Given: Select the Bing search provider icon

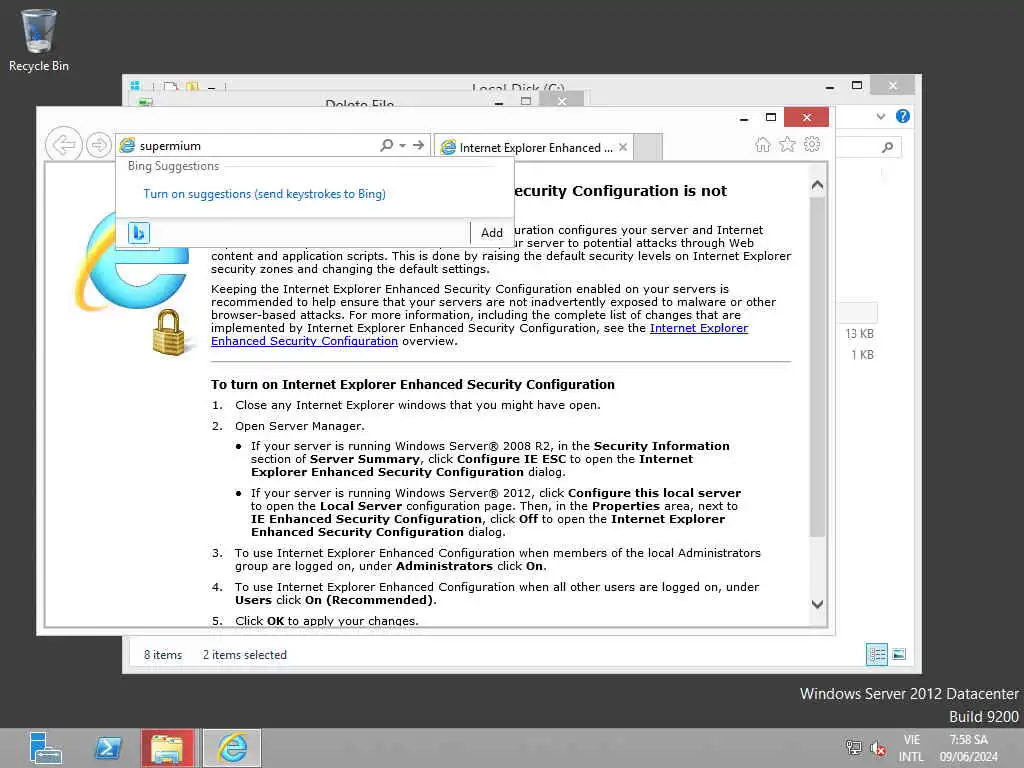Looking at the screenshot, I should coord(138,232).
